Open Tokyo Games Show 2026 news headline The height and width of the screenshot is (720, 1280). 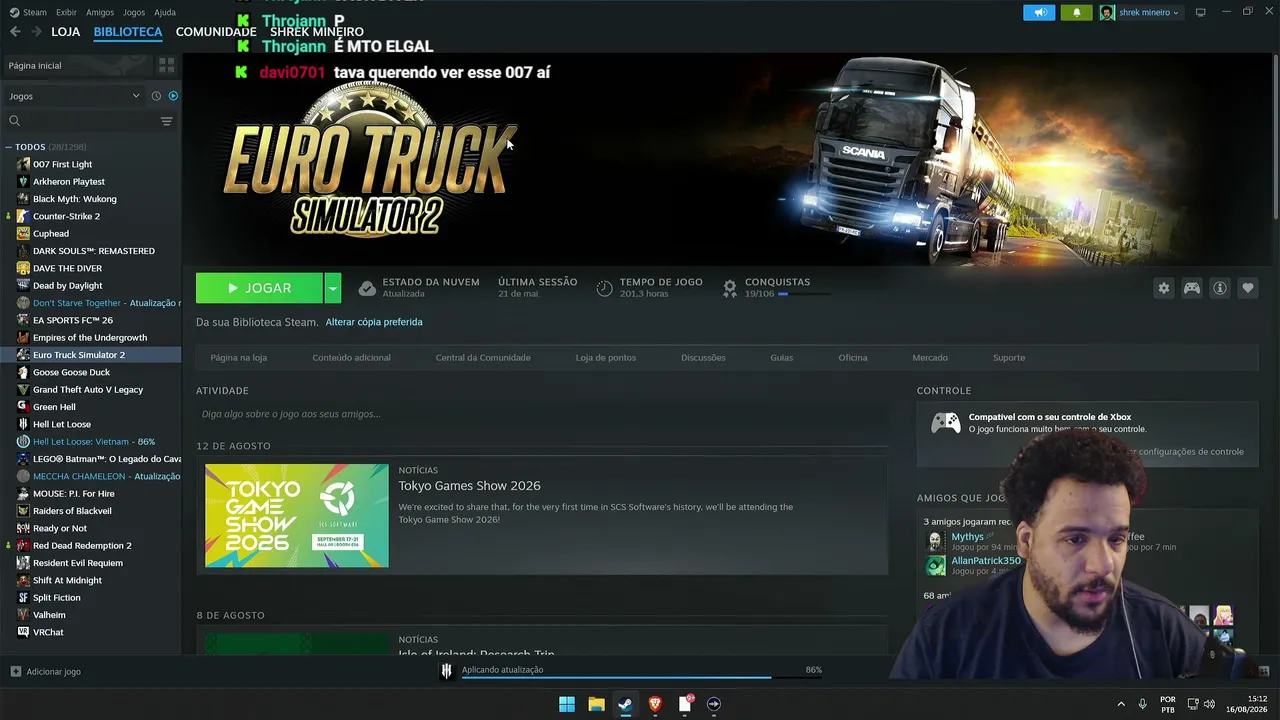coord(469,486)
